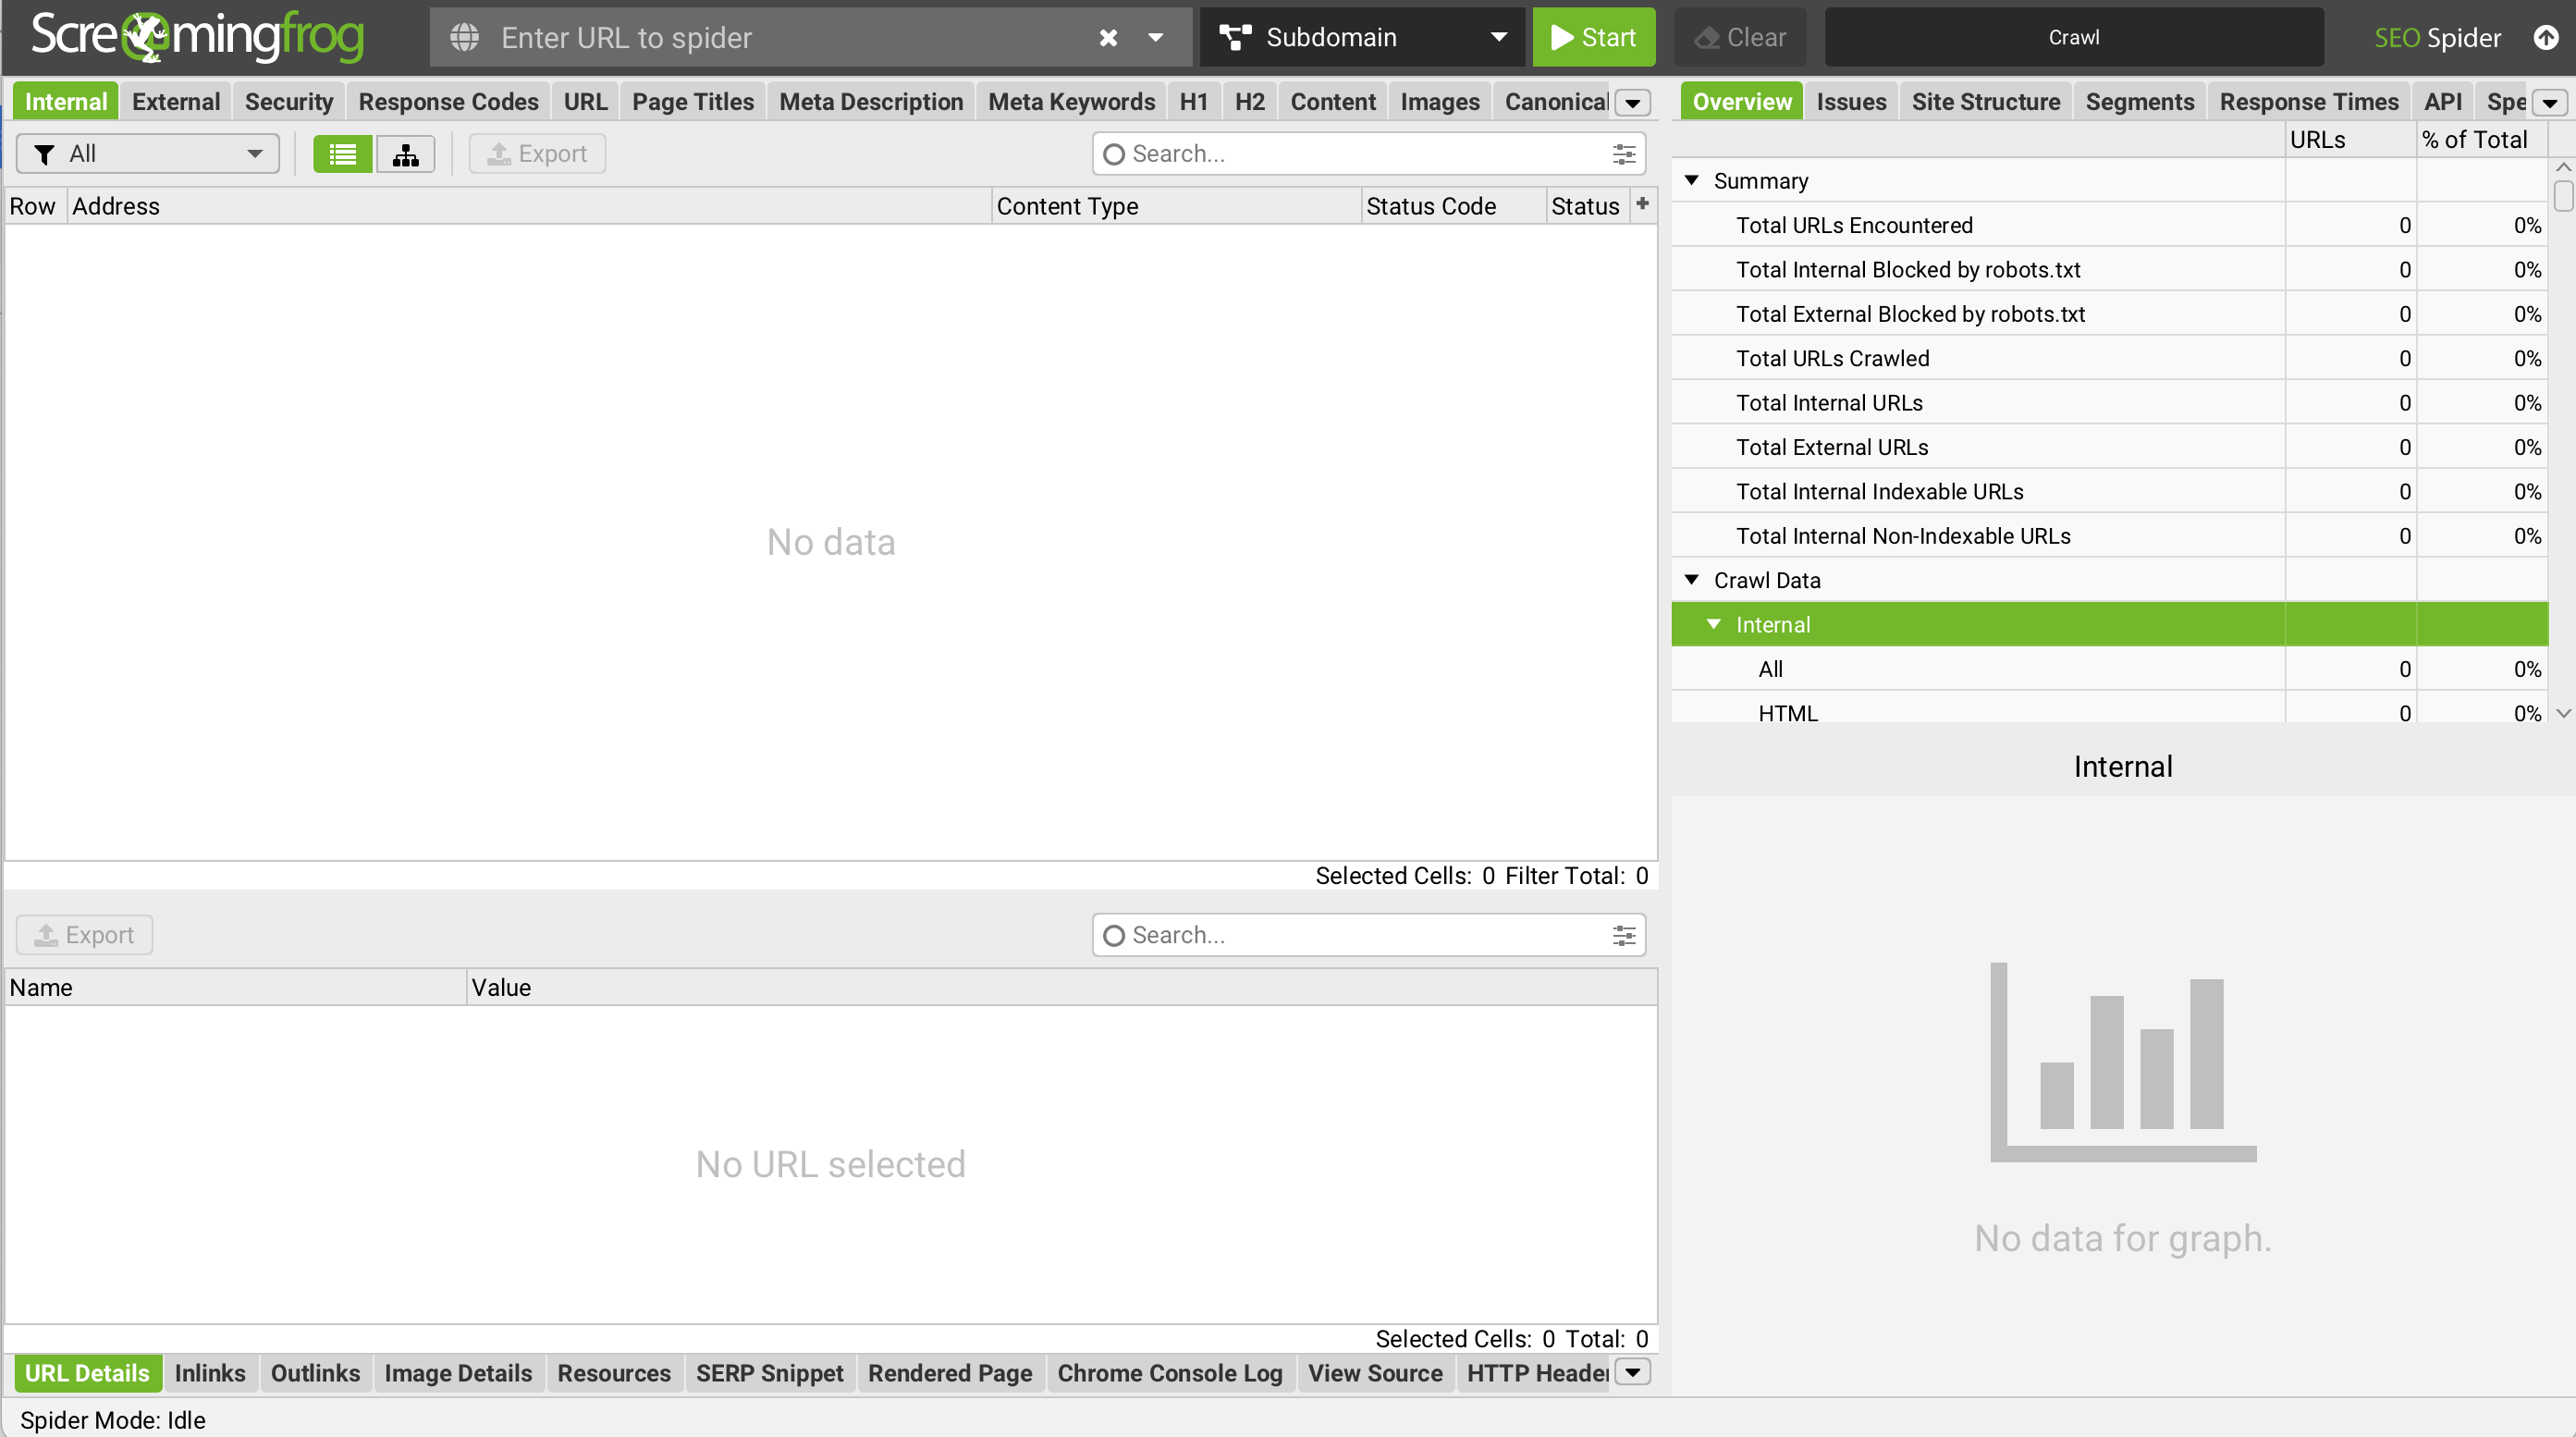This screenshot has width=2576, height=1437.
Task: Show more bottom tabs via overflow arrow
Action: 1632,1372
